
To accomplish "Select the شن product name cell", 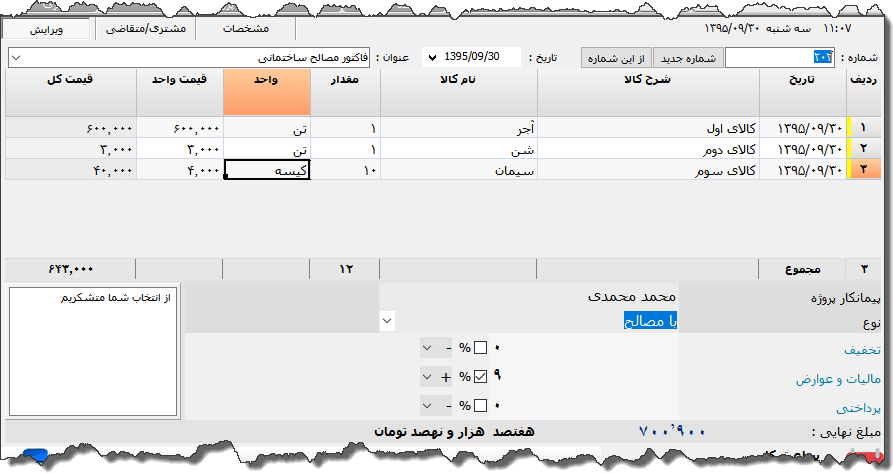I will (x=458, y=149).
